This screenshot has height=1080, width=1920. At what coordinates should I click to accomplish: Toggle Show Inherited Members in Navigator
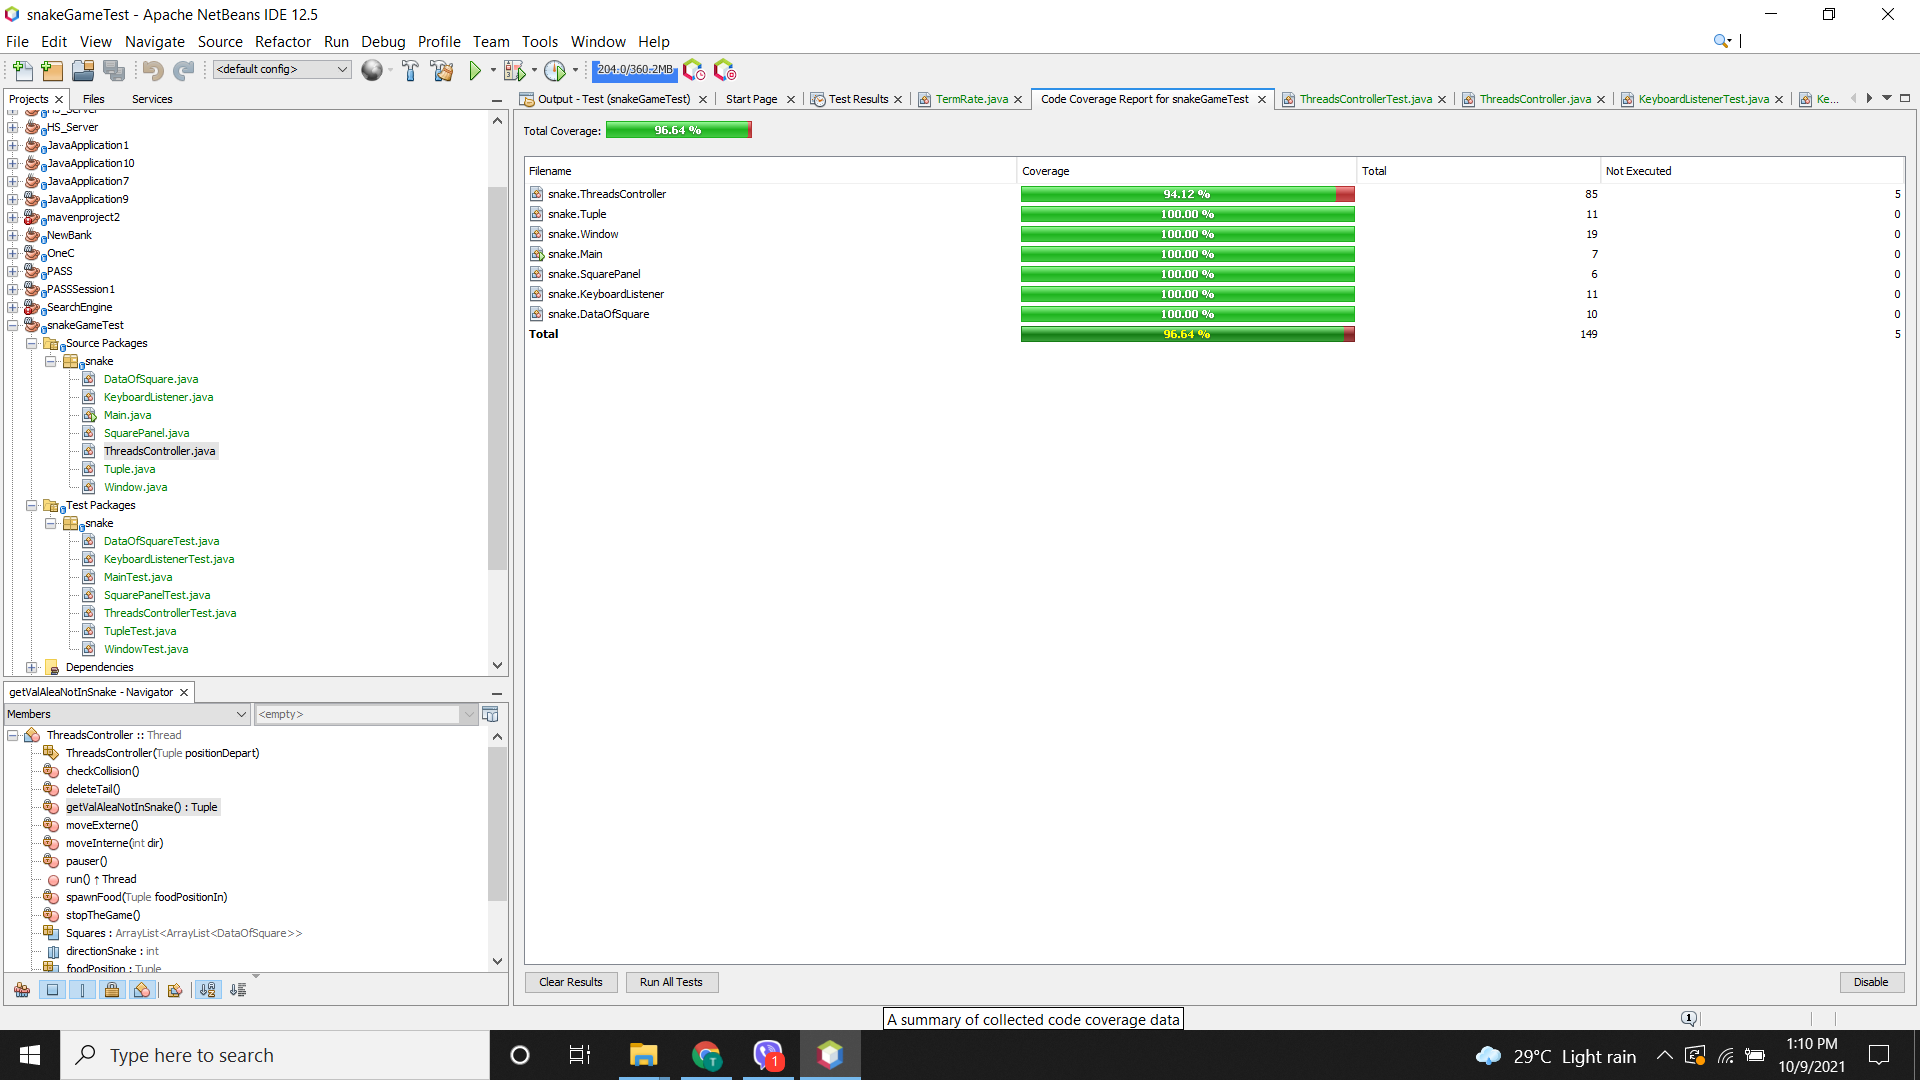(22, 990)
